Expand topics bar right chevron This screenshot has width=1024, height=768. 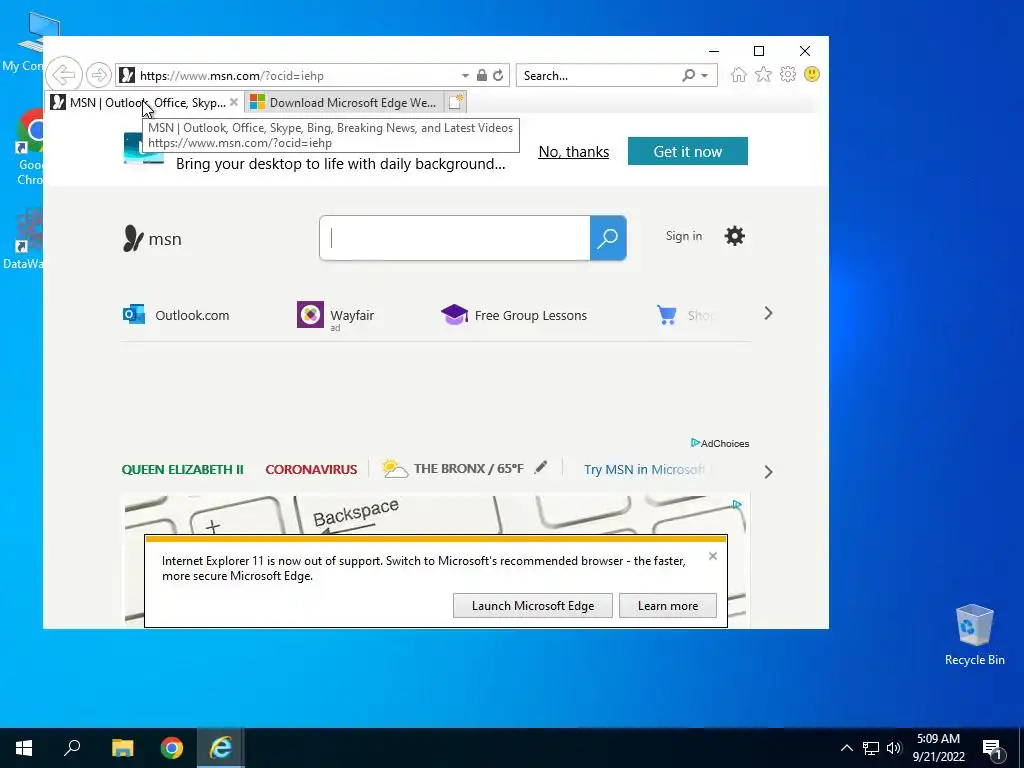pyautogui.click(x=769, y=472)
